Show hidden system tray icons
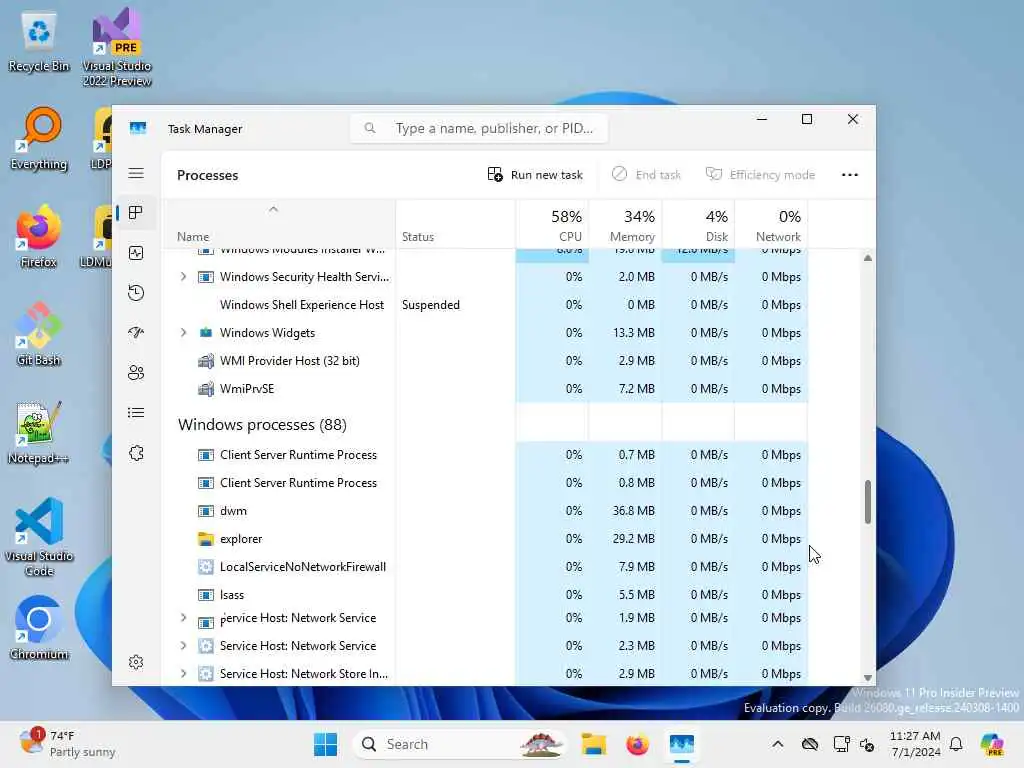Viewport: 1024px width, 768px height. click(x=777, y=744)
